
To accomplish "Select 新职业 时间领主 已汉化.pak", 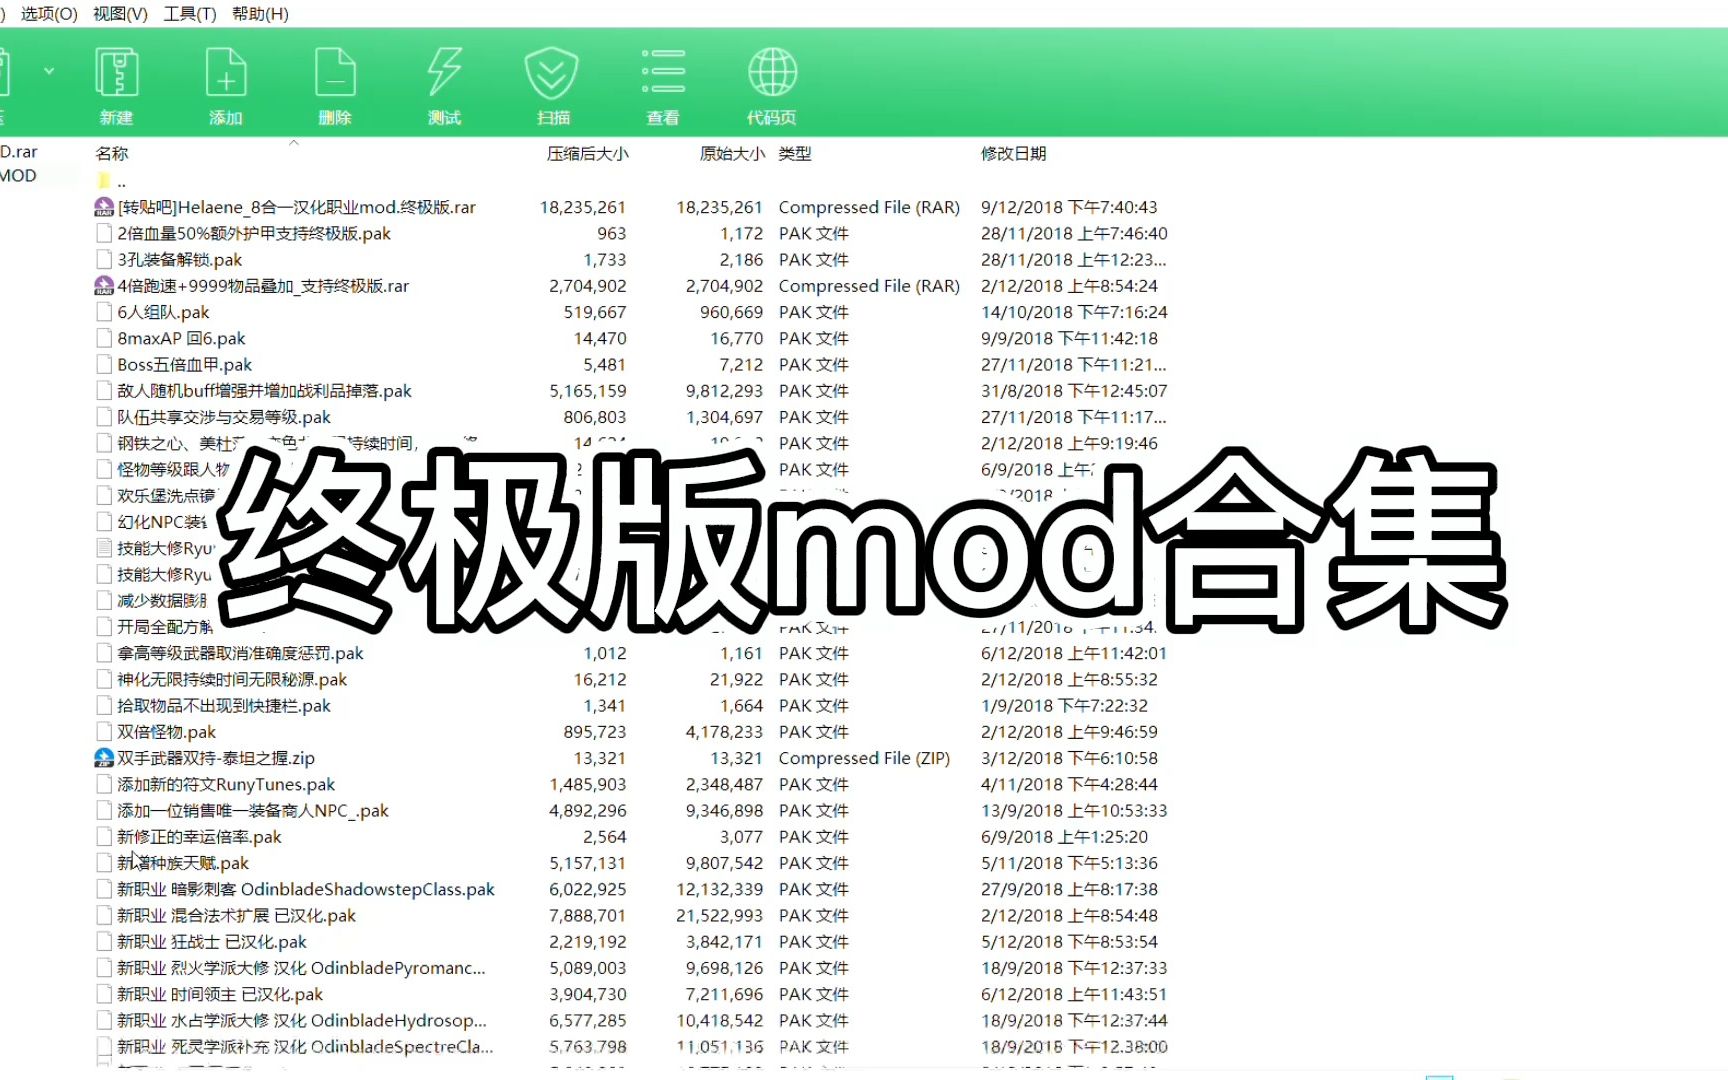I will coord(220,994).
